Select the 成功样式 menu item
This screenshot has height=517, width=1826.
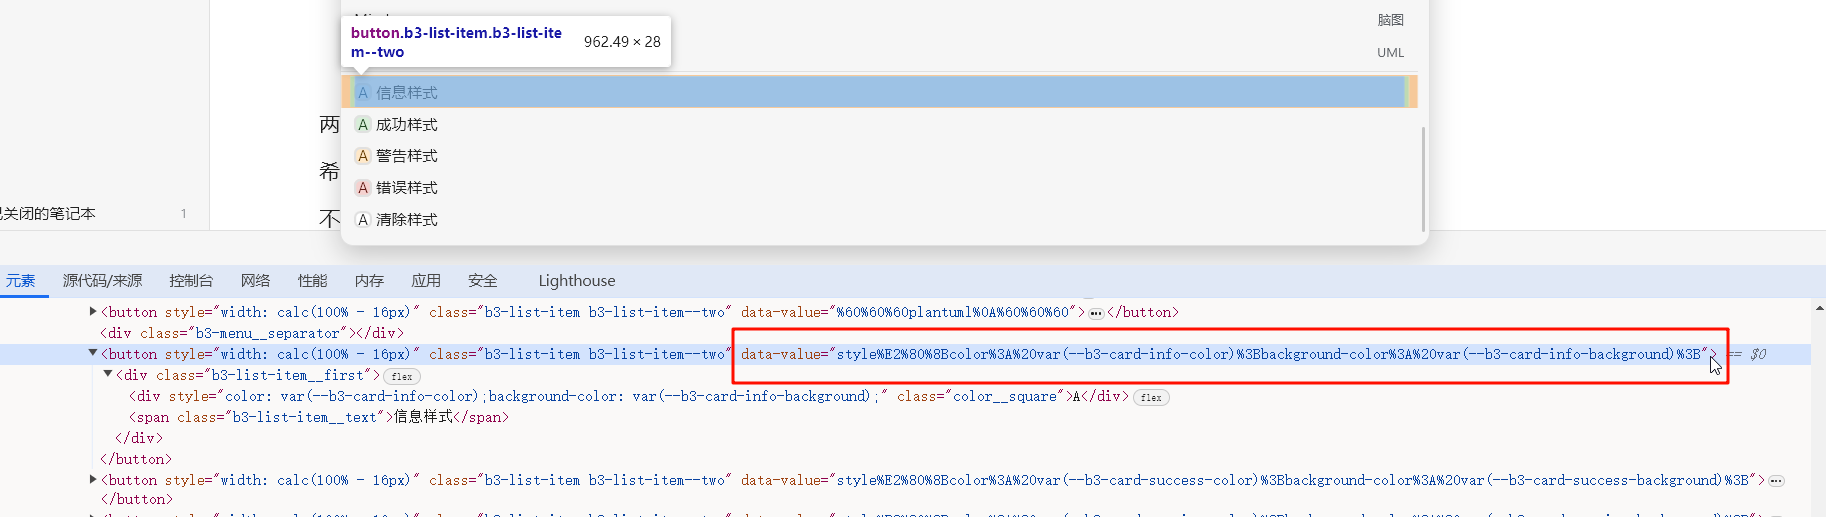tap(879, 124)
